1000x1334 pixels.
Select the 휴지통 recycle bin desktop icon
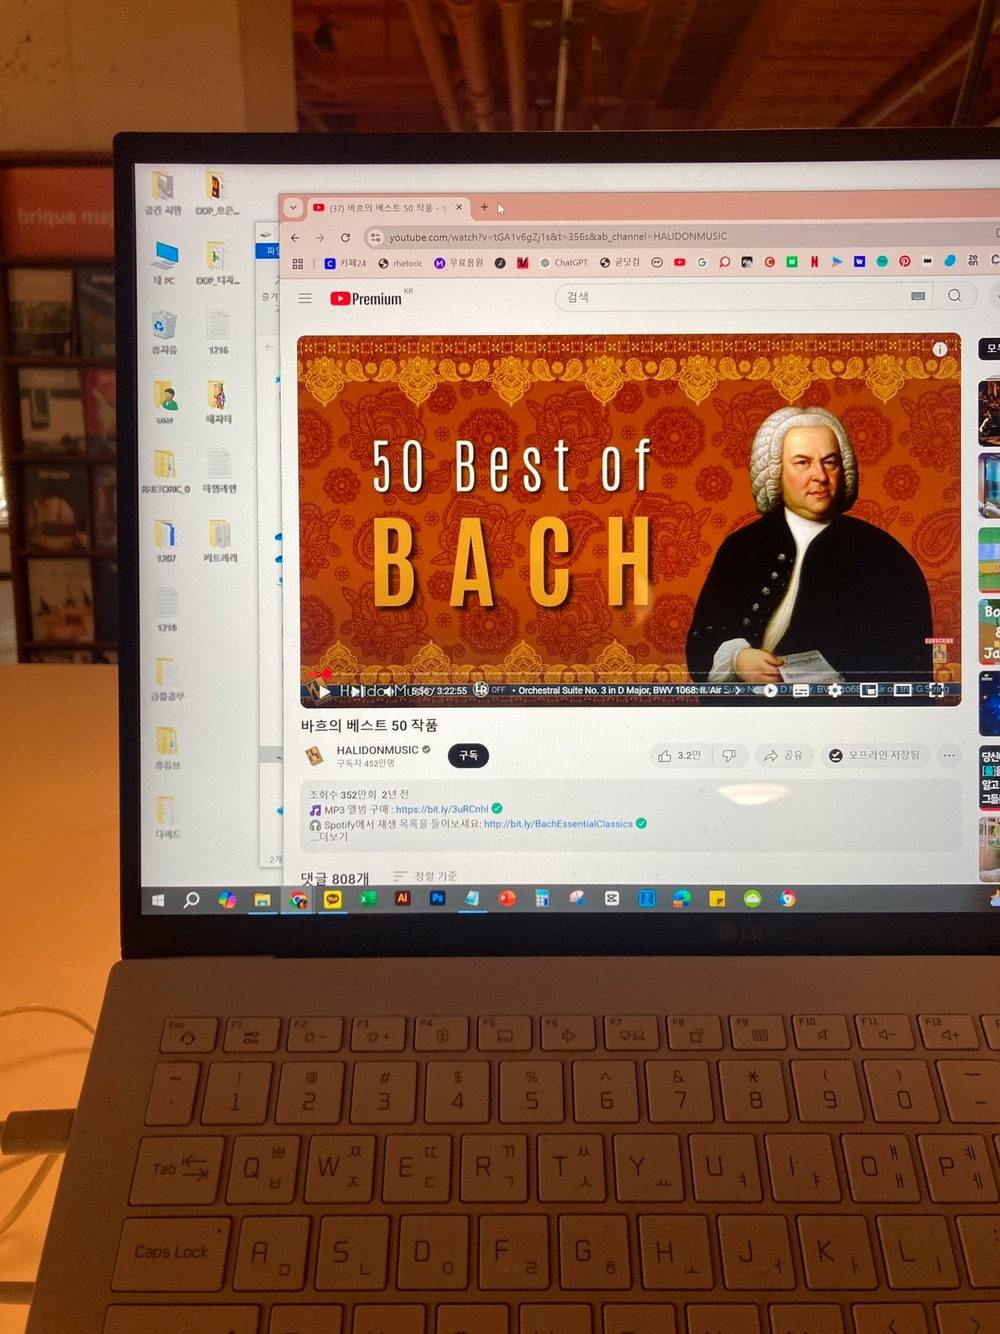(x=164, y=333)
